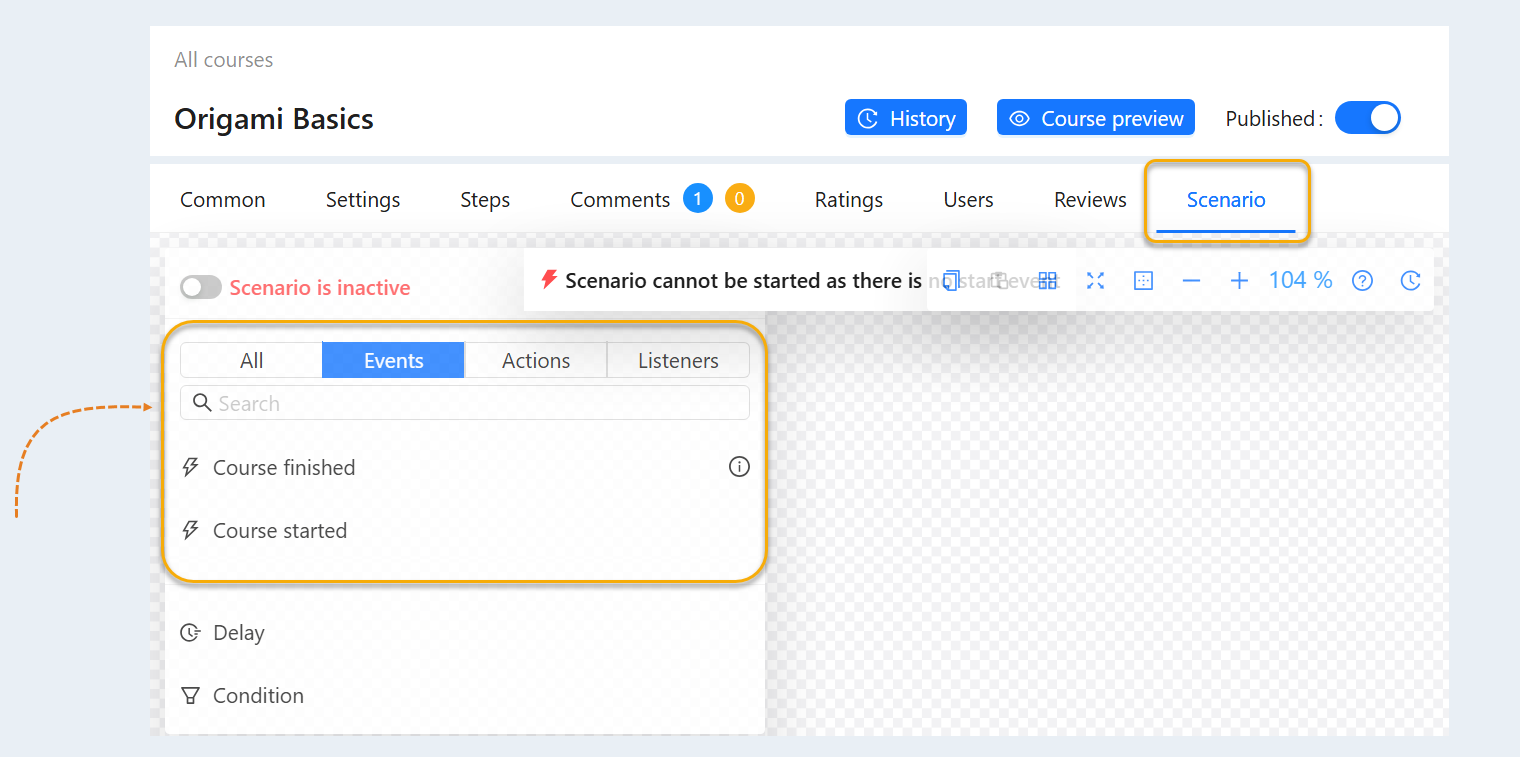Click the lightning icon next to Course started

tap(190, 530)
